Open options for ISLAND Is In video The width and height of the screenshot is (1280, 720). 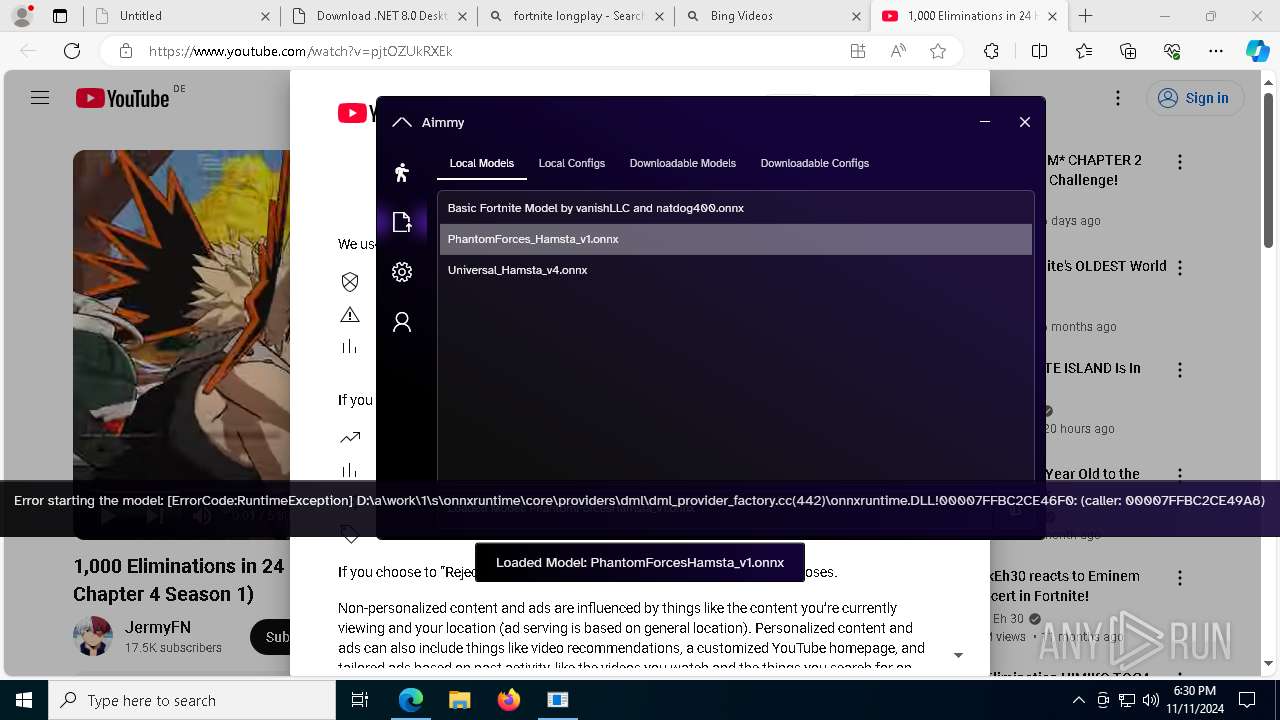pos(1180,370)
